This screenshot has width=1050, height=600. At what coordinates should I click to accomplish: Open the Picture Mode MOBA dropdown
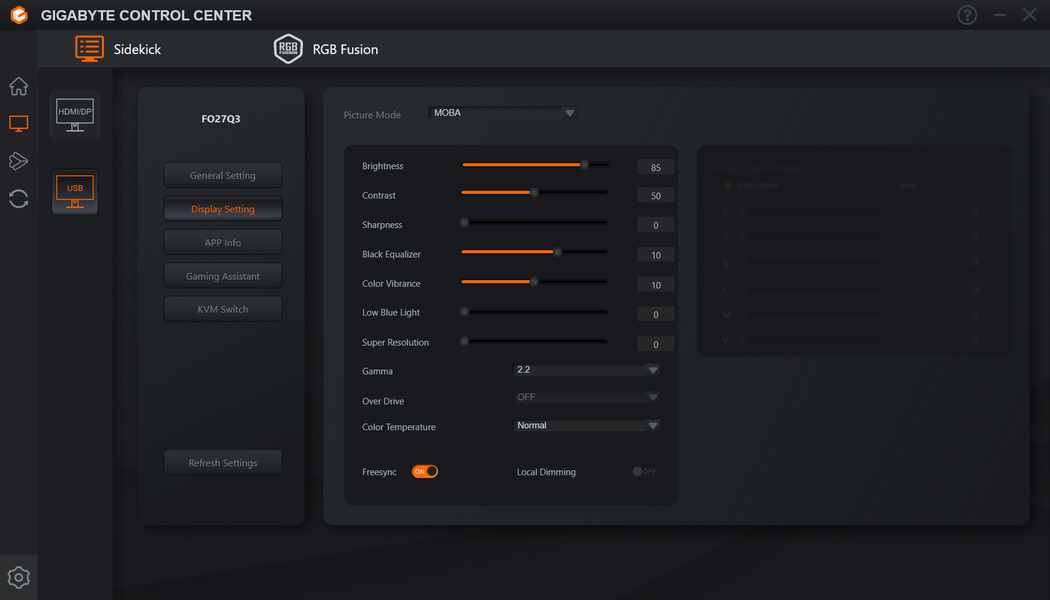[502, 112]
